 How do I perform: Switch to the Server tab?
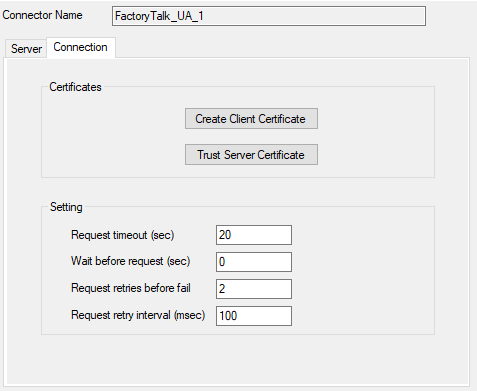26,49
